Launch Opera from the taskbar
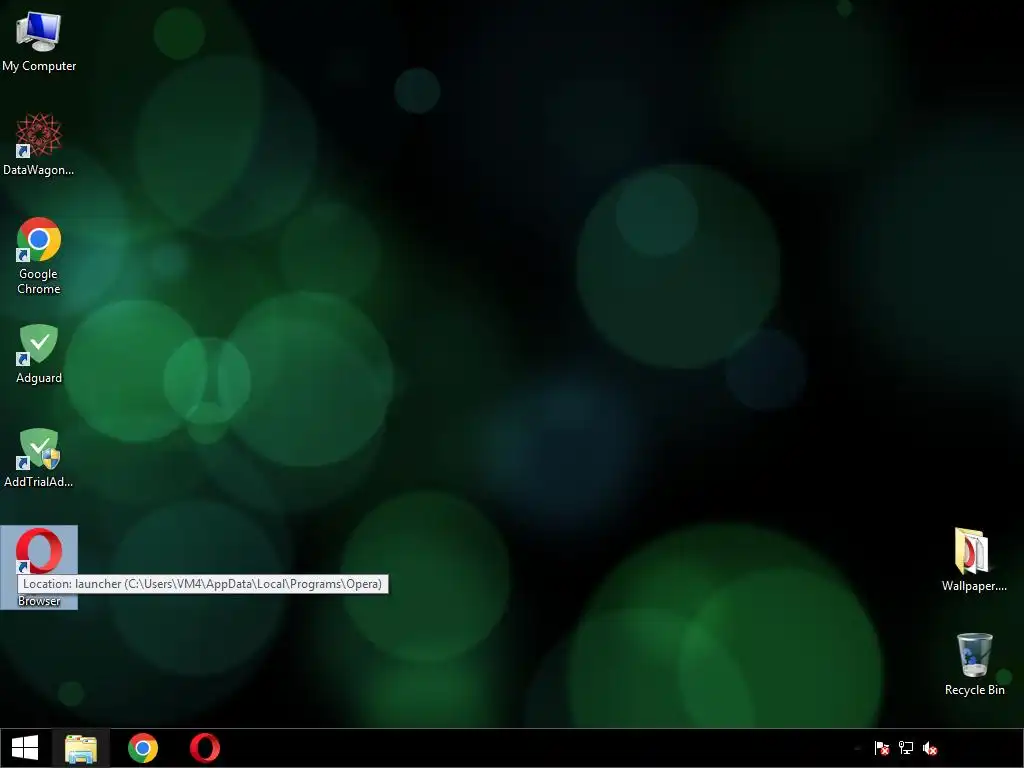The image size is (1024, 768). click(205, 748)
